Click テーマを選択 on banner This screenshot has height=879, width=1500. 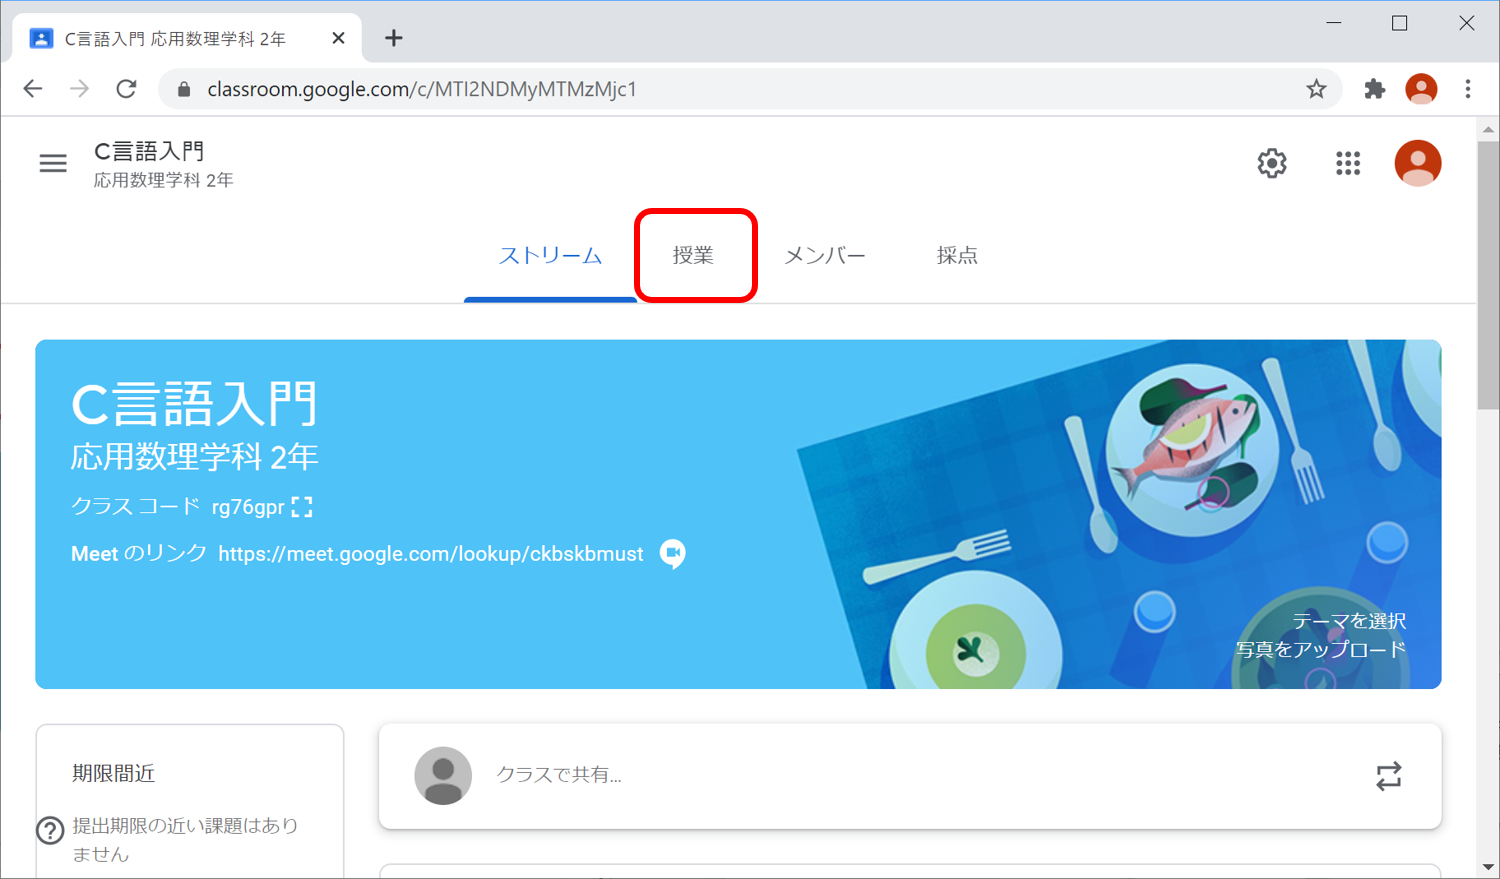pos(1349,621)
